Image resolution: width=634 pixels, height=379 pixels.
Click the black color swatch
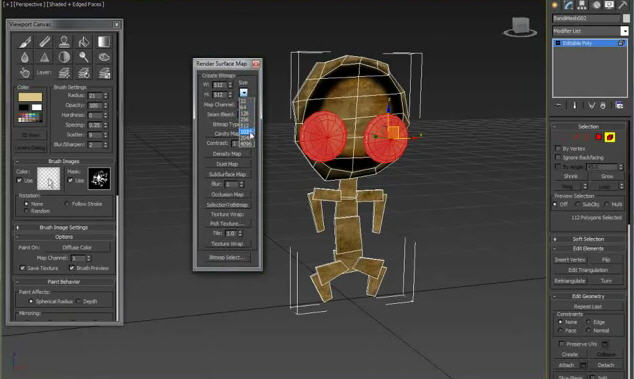click(23, 107)
